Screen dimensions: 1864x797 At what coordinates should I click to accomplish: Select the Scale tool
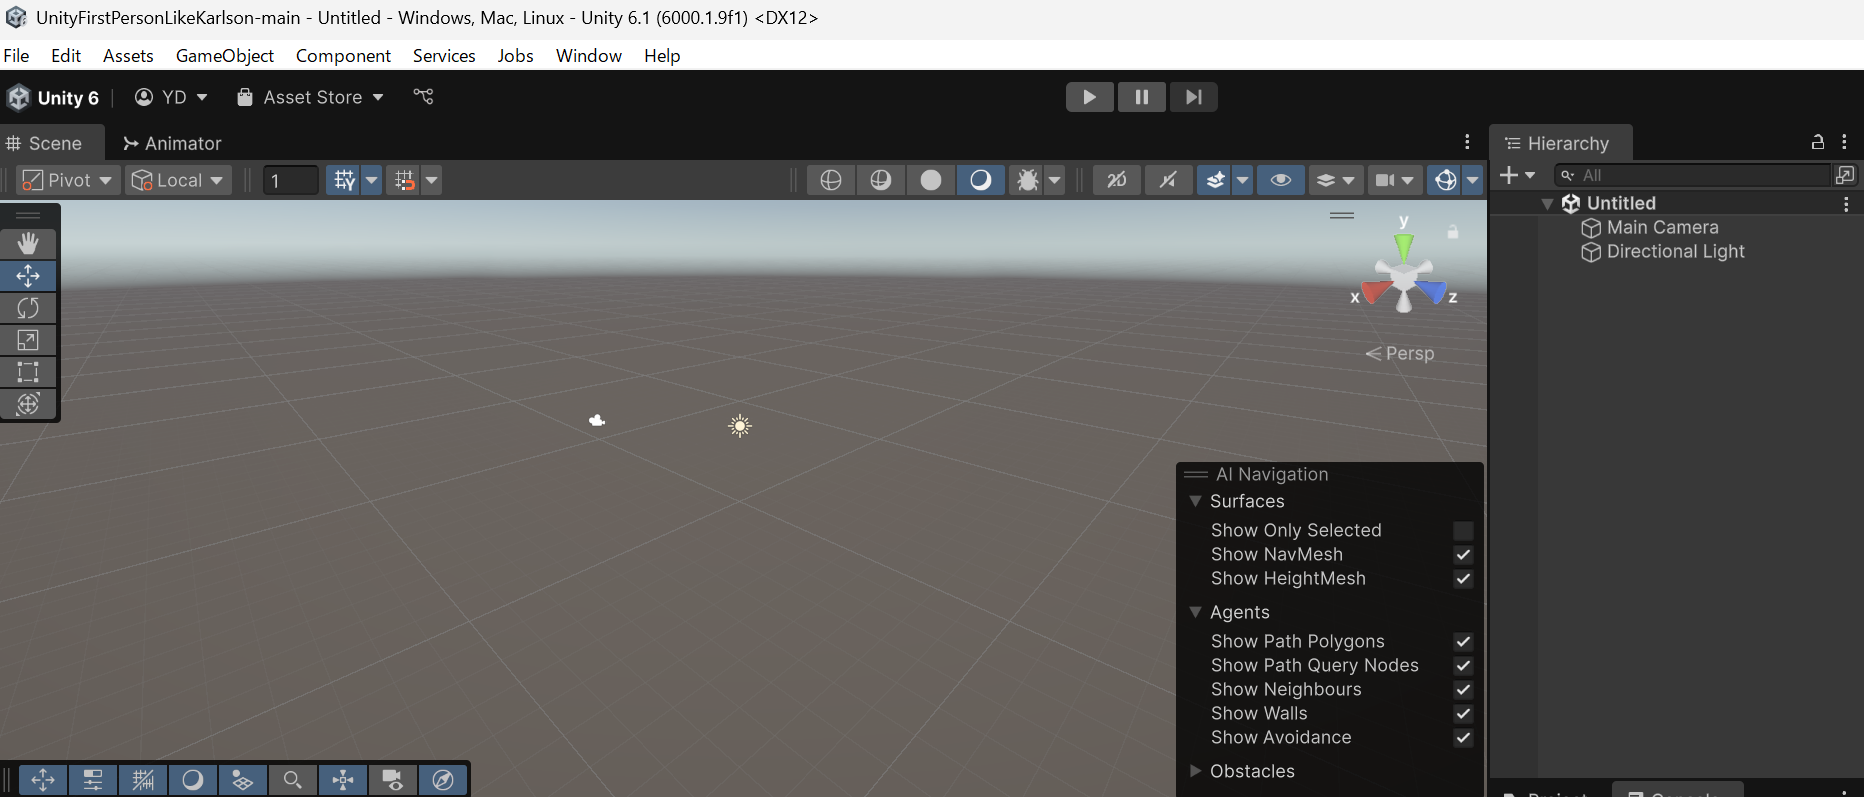[28, 340]
